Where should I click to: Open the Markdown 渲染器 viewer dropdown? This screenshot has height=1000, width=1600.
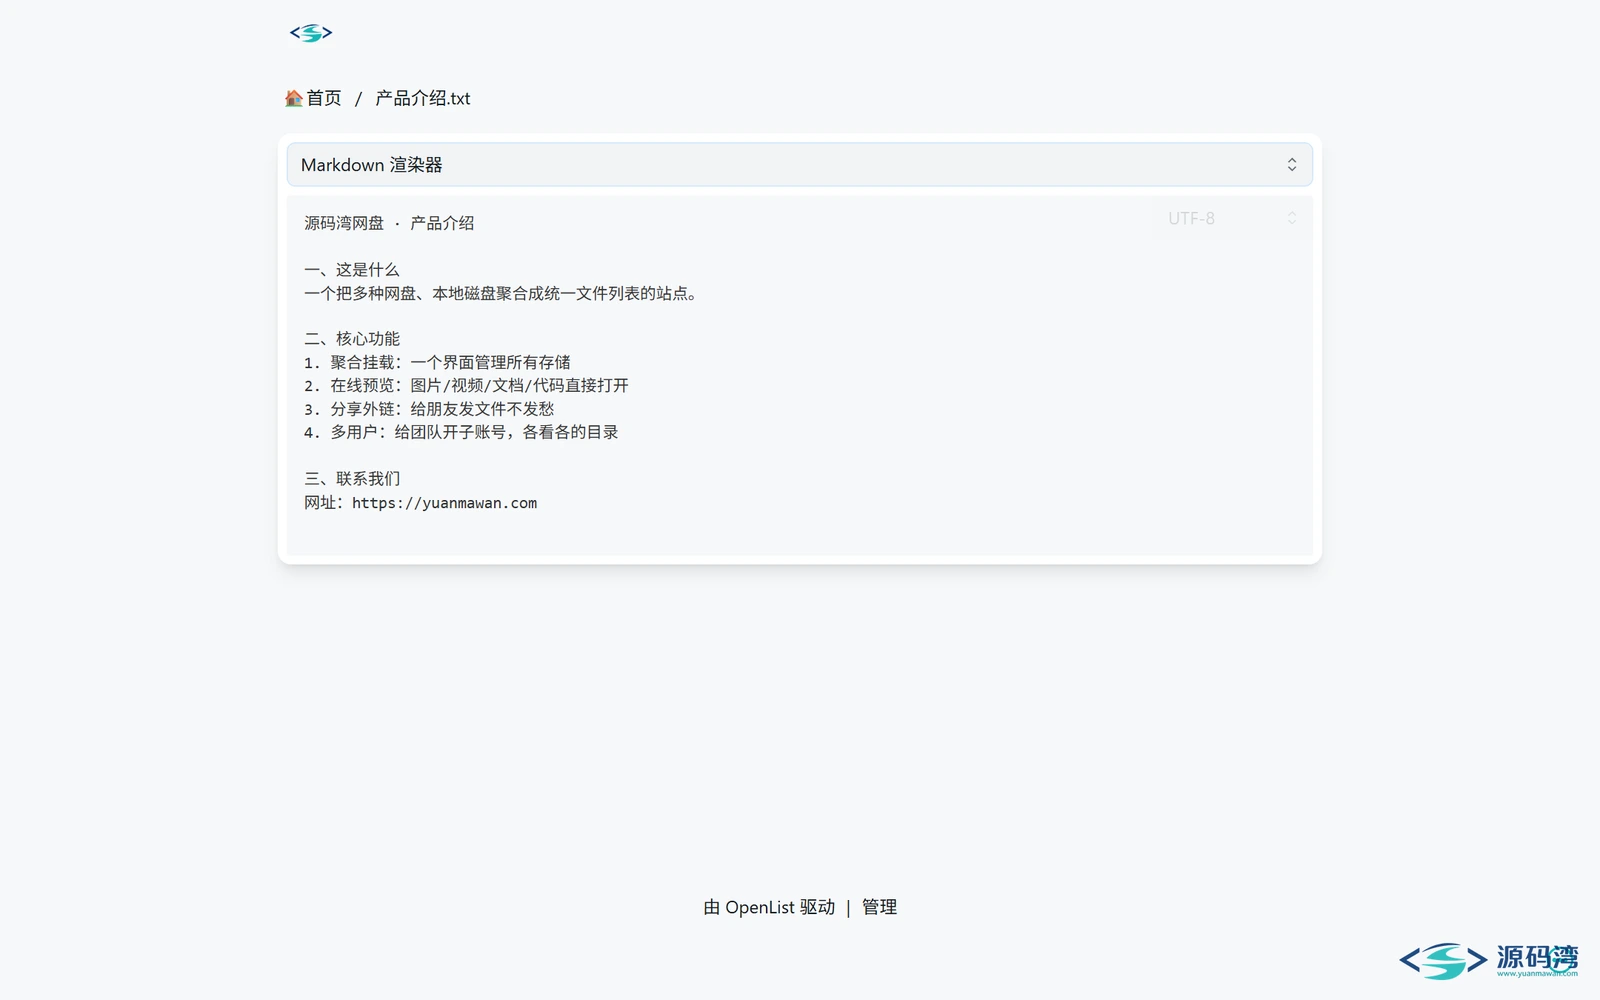[800, 165]
